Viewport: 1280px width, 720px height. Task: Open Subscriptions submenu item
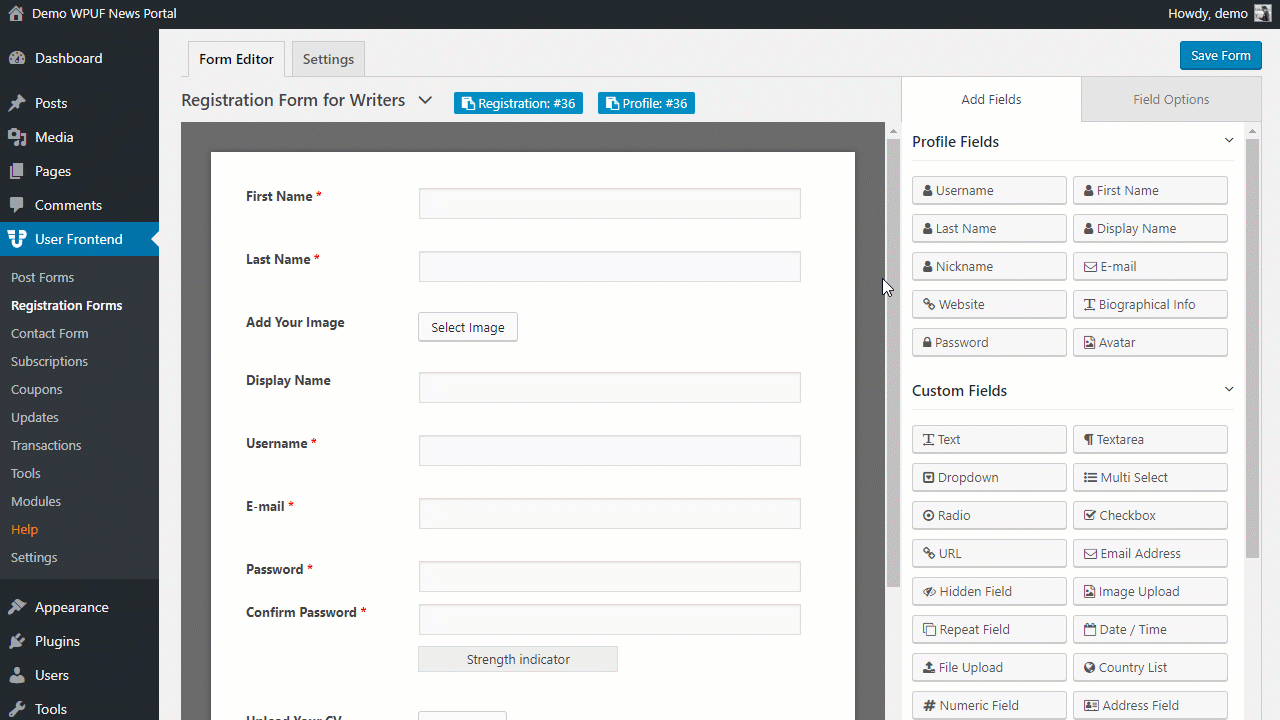pos(49,361)
